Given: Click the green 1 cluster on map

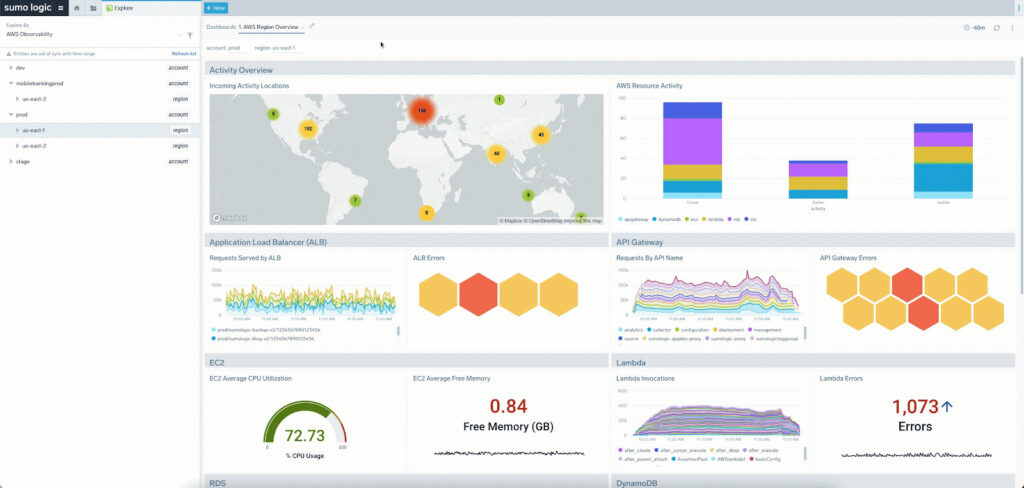Looking at the screenshot, I should pos(500,100).
